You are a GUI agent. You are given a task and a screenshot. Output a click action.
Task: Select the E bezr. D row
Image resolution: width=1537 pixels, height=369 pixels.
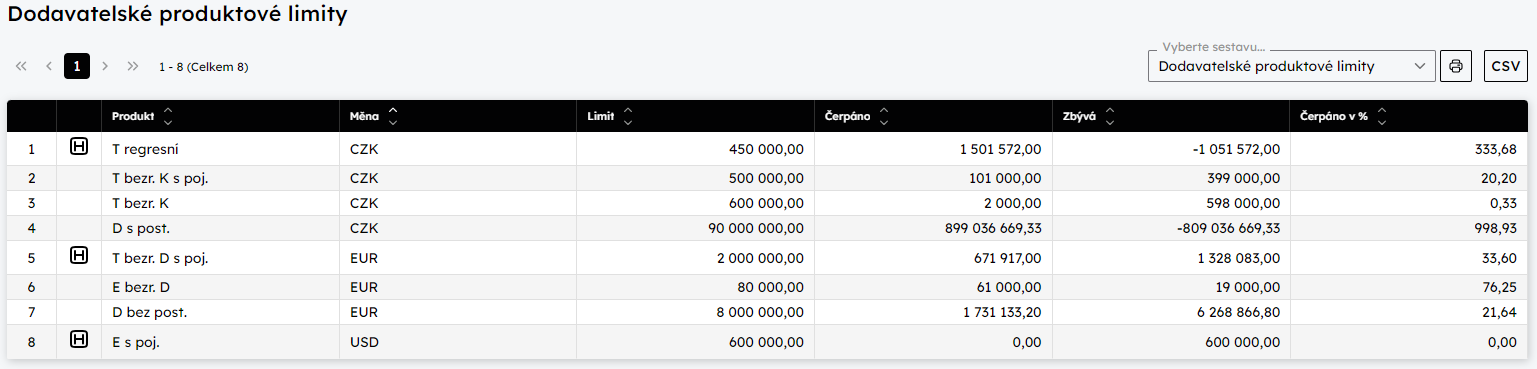(768, 287)
